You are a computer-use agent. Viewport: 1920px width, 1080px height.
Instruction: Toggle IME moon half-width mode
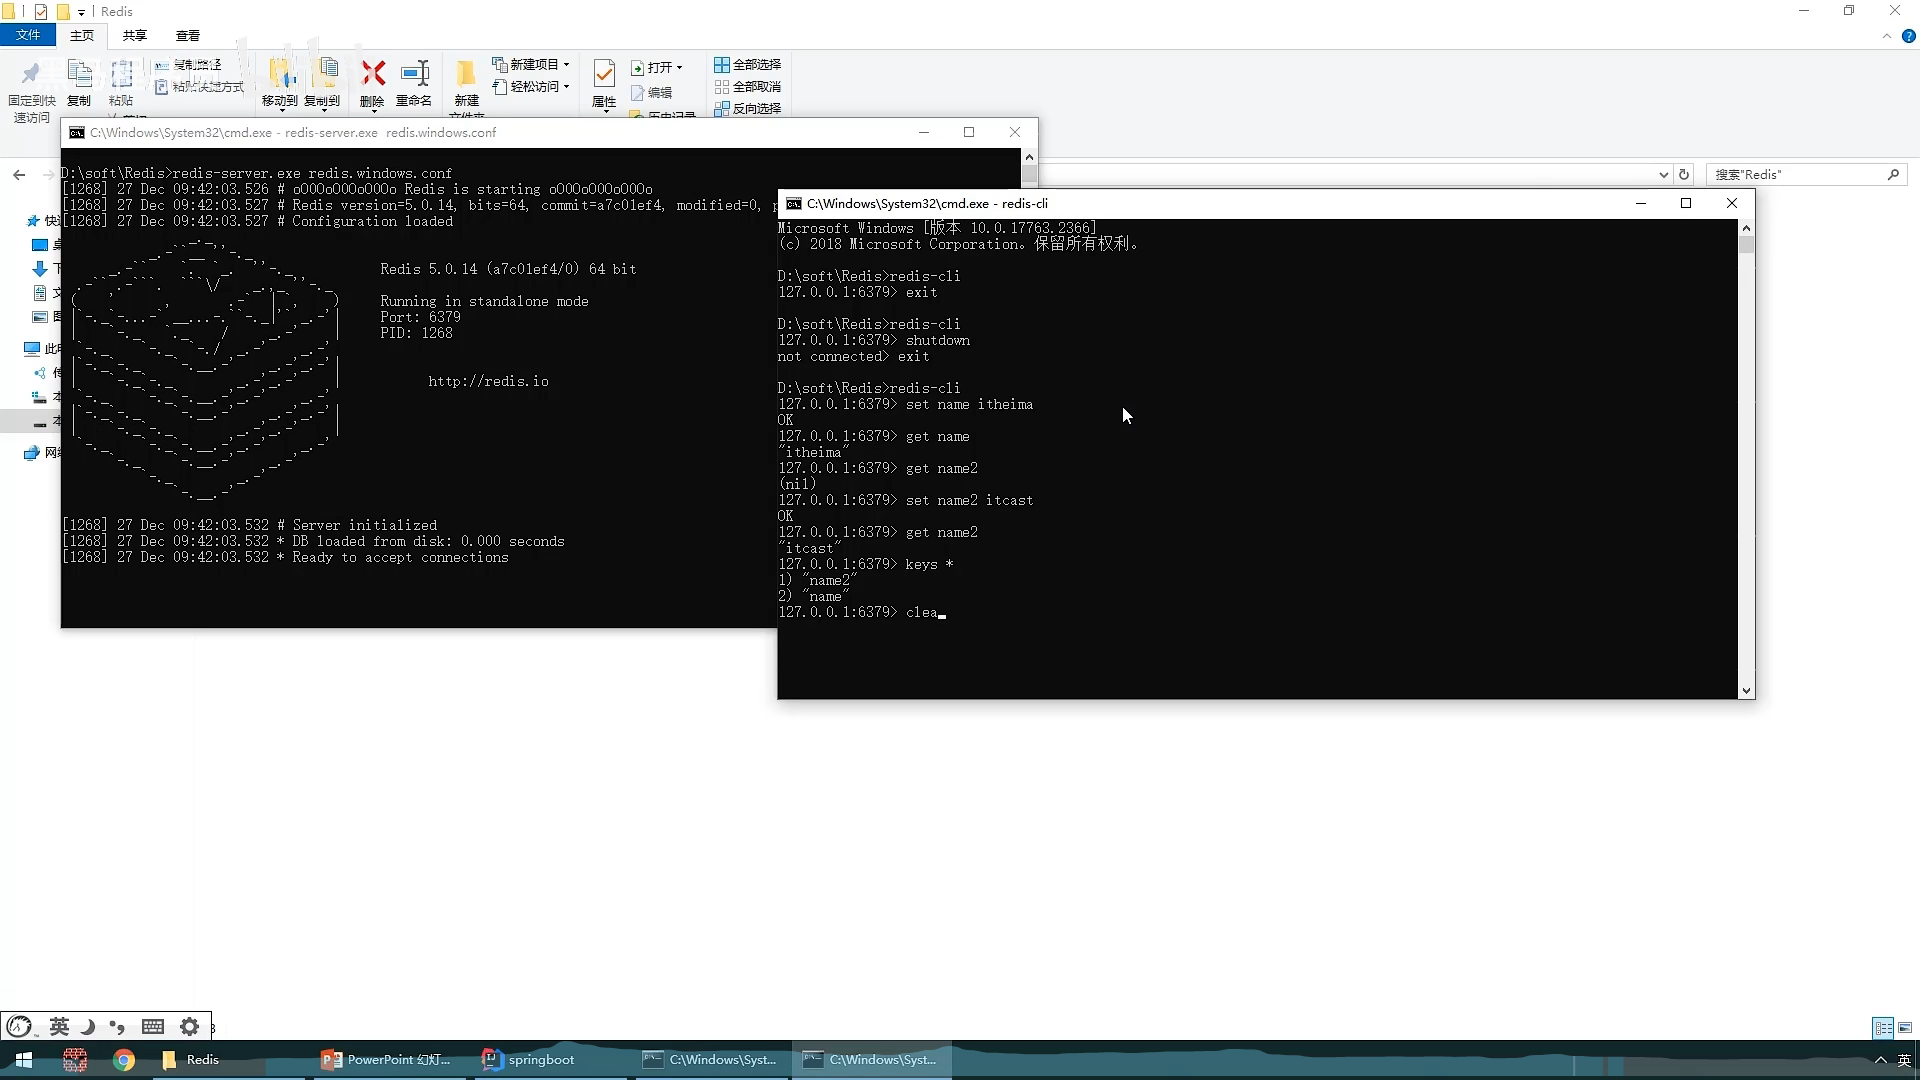[x=88, y=1027]
